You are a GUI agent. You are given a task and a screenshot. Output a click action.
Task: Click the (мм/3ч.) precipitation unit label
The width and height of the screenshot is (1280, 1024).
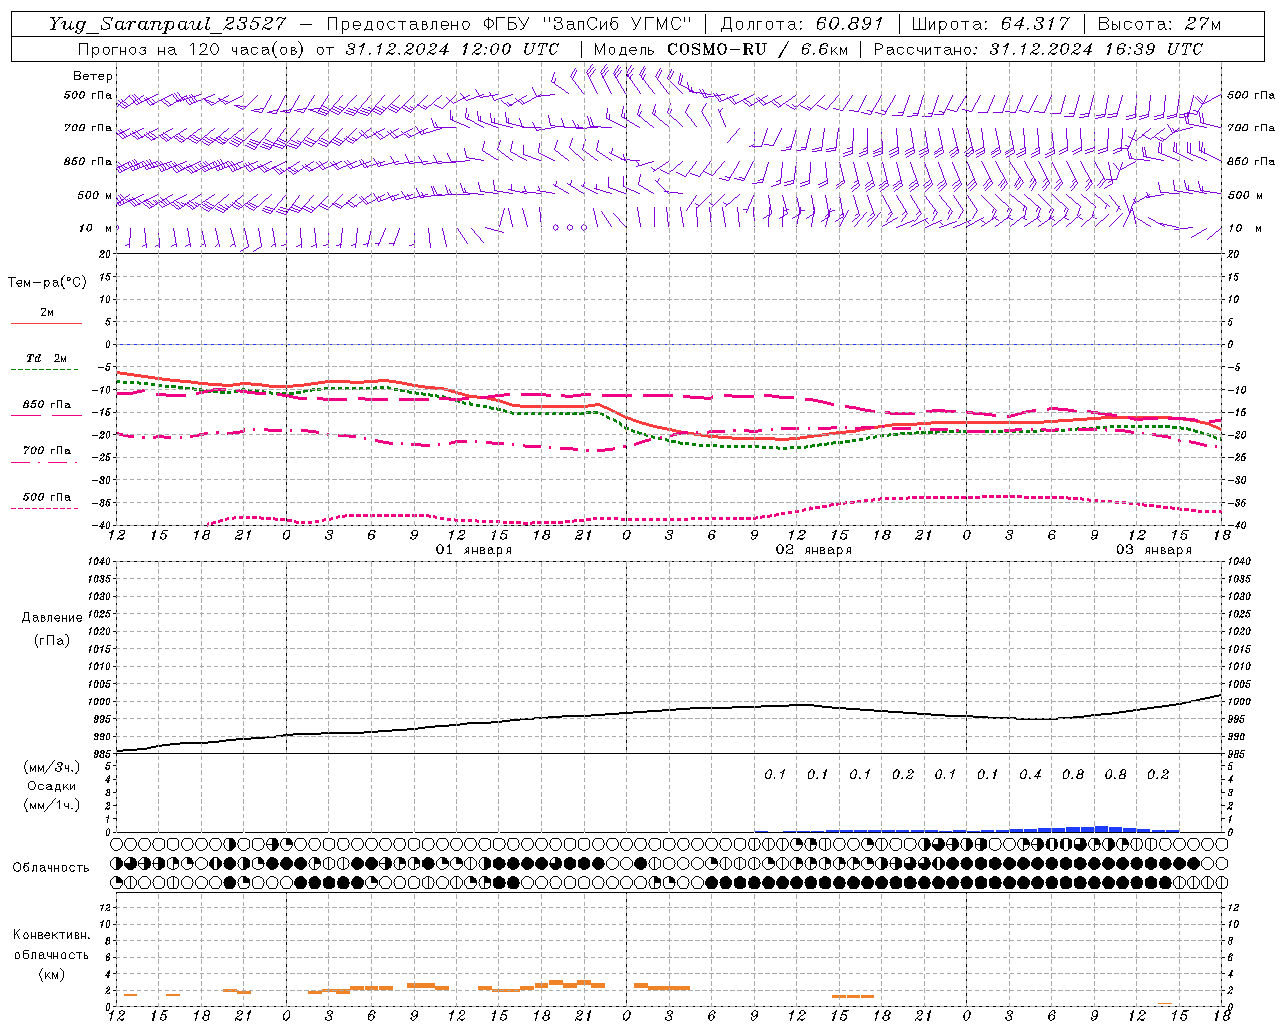tap(51, 767)
